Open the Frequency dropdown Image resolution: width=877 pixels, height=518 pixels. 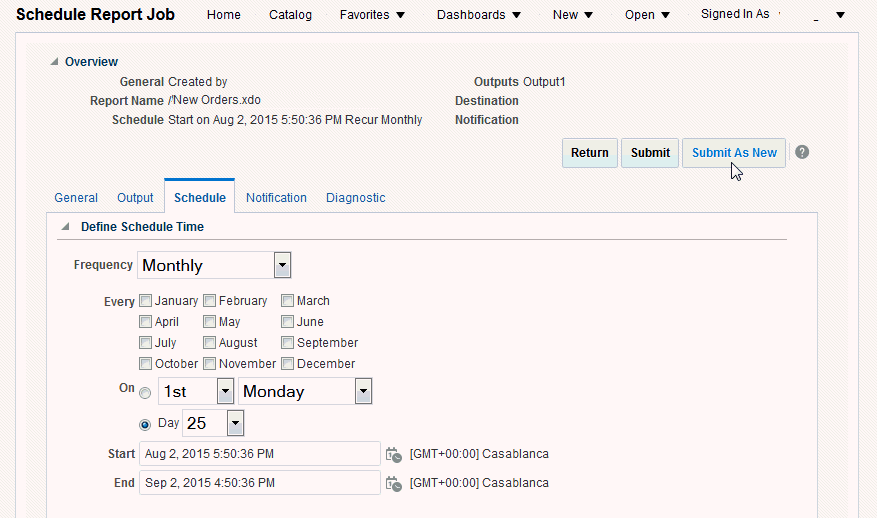tap(282, 265)
